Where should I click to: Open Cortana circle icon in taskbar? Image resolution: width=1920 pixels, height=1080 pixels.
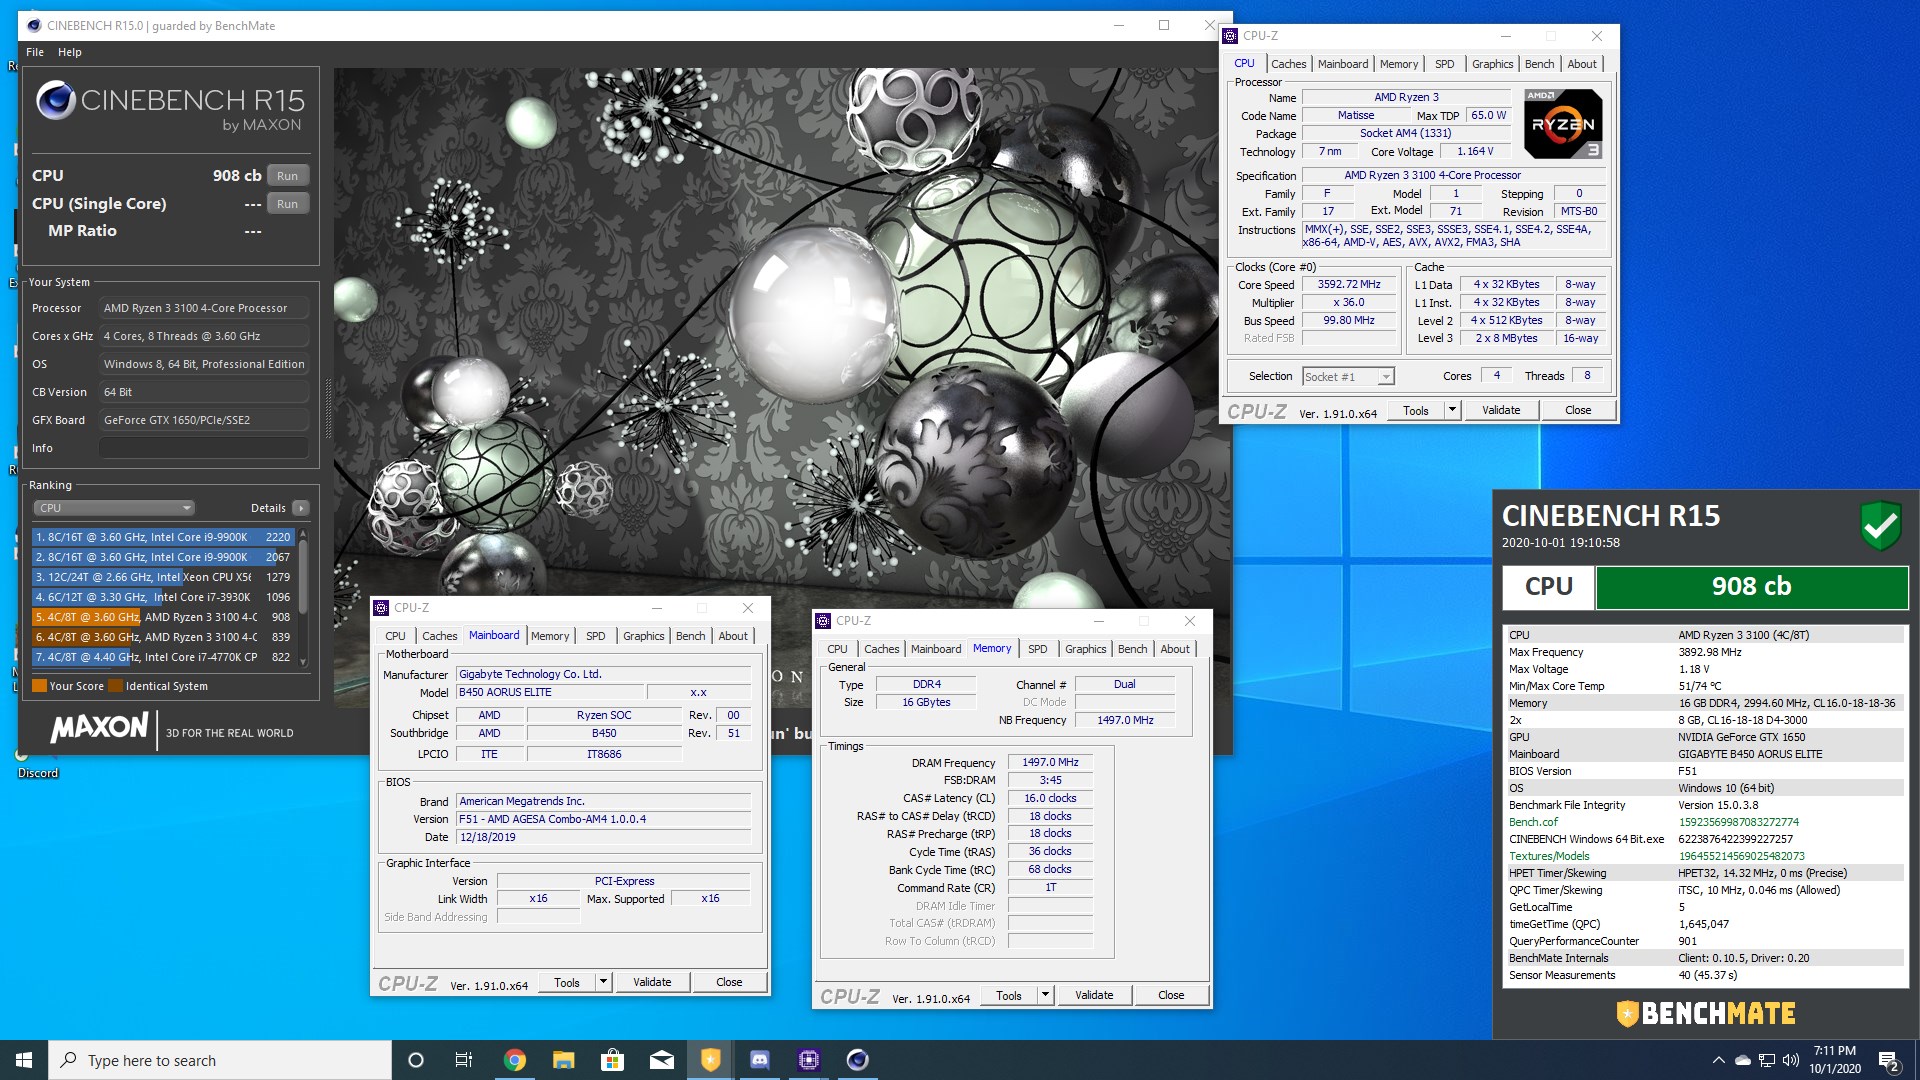pyautogui.click(x=416, y=1060)
